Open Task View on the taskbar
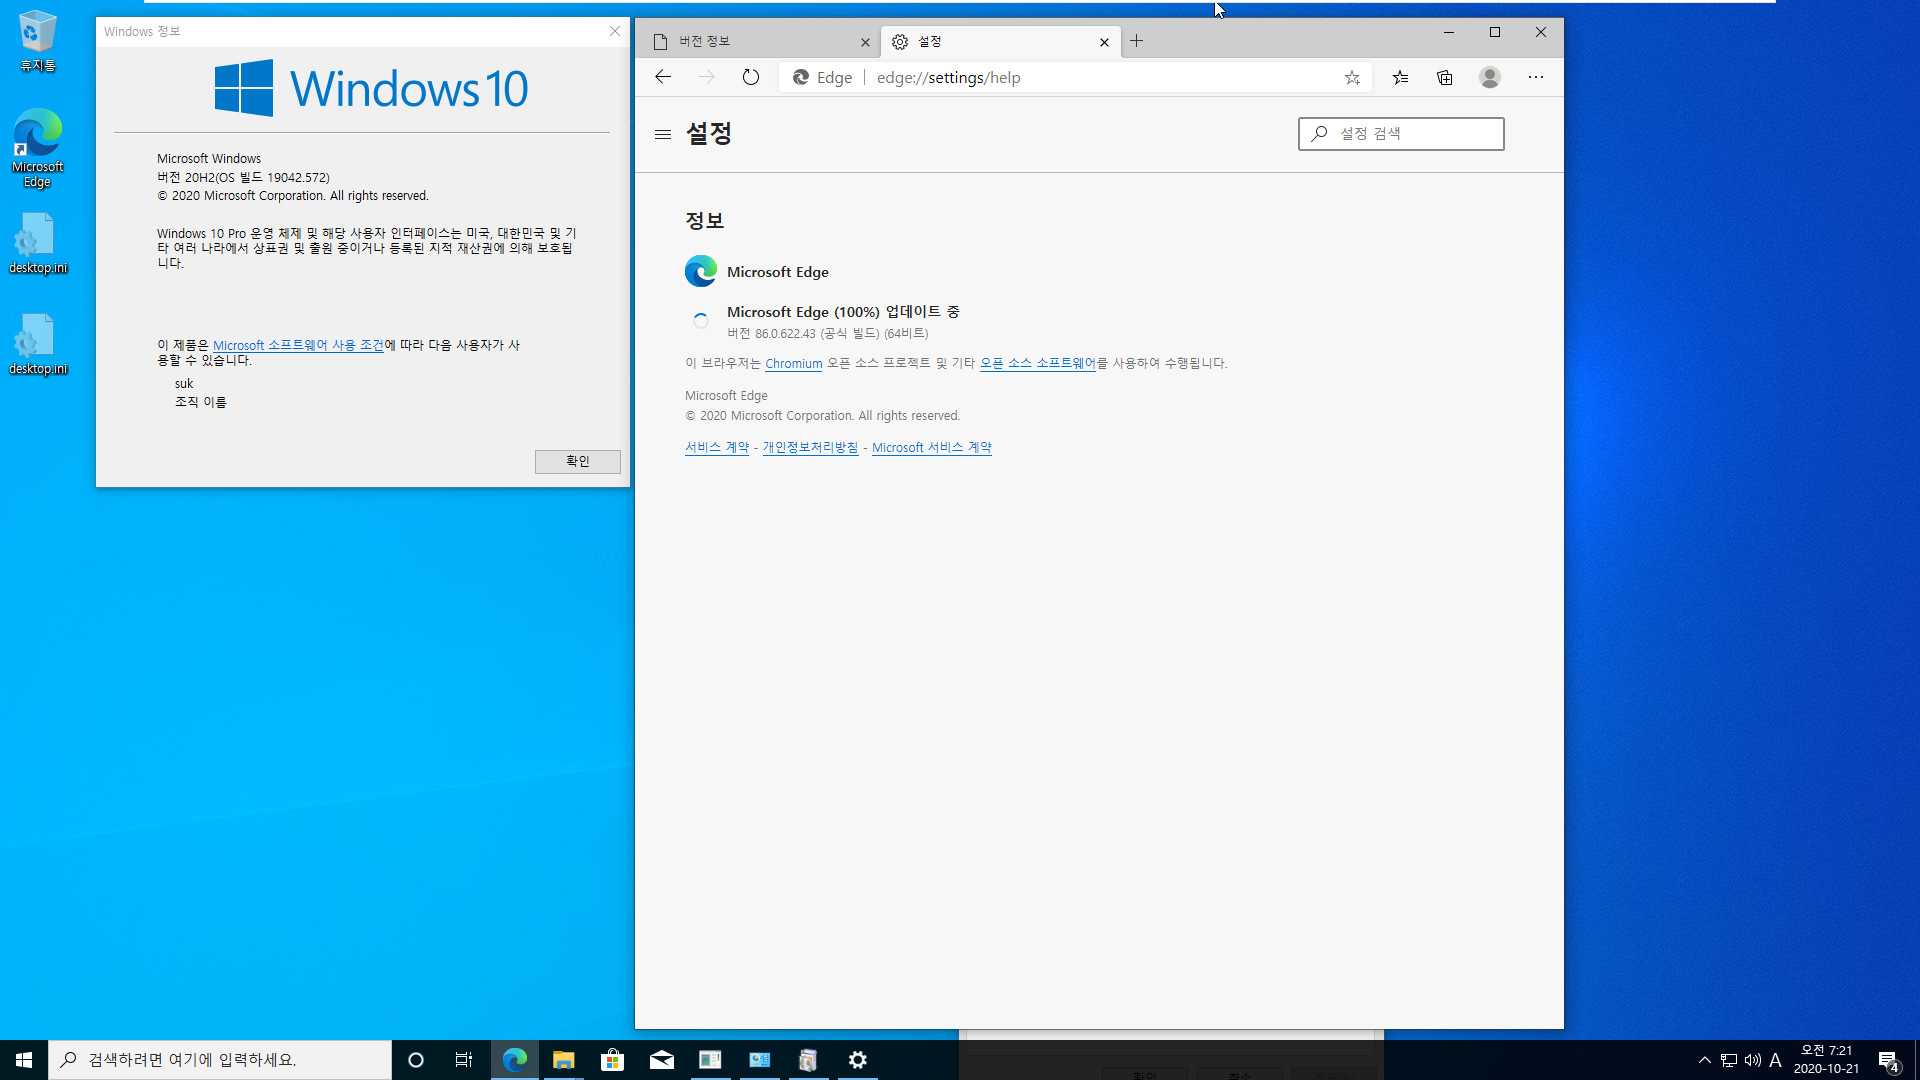The width and height of the screenshot is (1920, 1080). [x=464, y=1060]
